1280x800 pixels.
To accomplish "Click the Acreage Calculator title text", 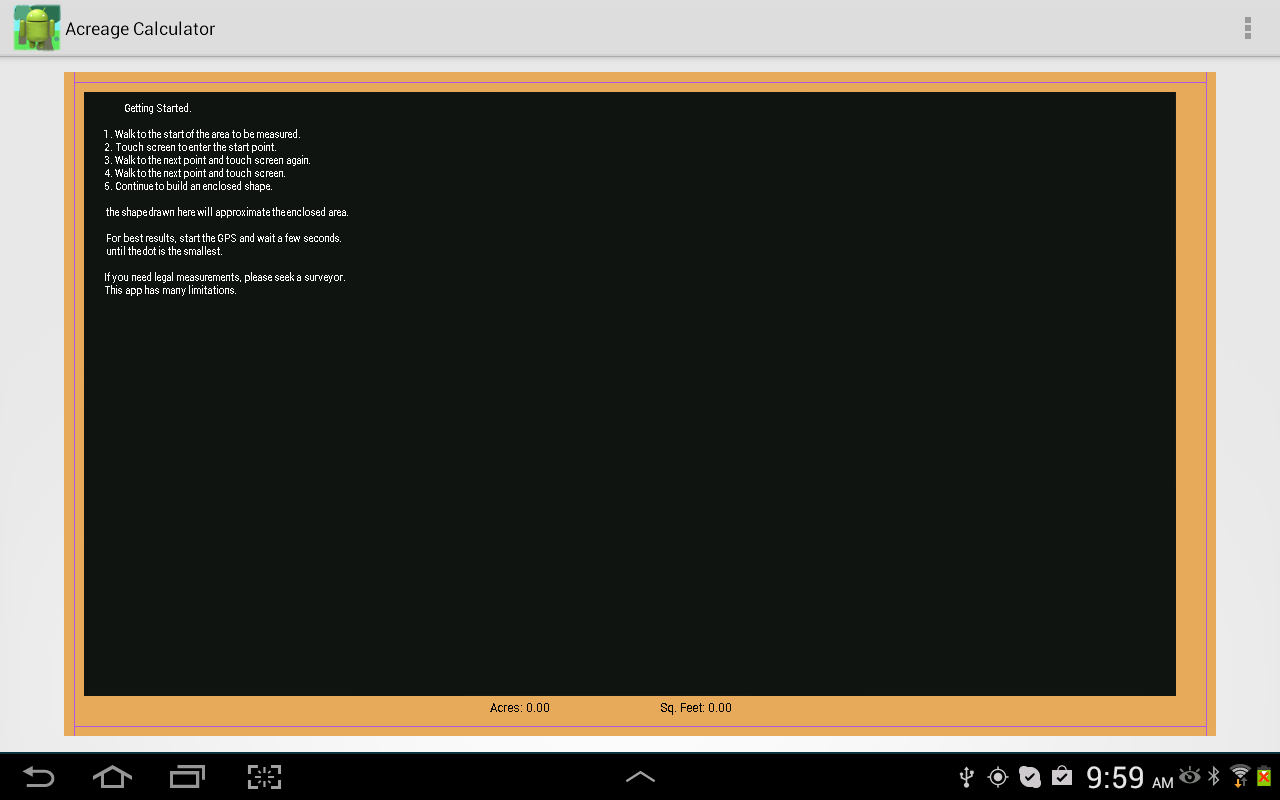I will [x=140, y=29].
